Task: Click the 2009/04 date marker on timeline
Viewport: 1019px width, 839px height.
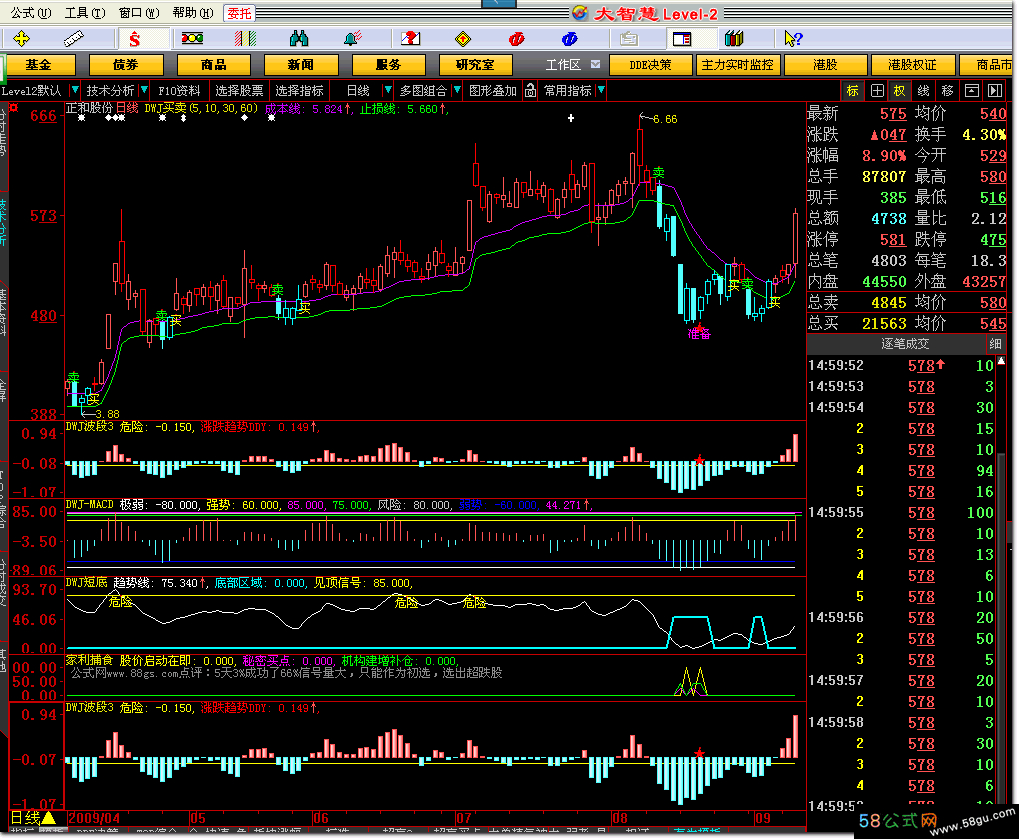Action: coord(94,818)
